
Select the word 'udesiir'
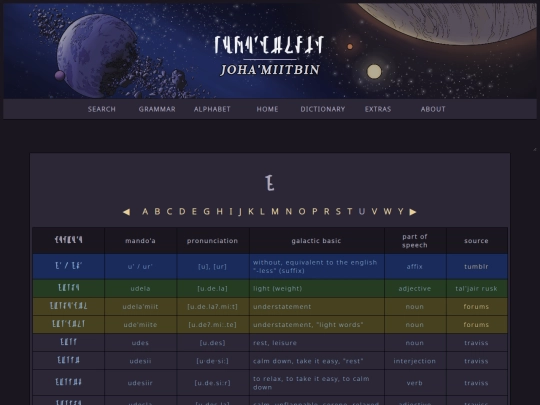[x=140, y=383]
